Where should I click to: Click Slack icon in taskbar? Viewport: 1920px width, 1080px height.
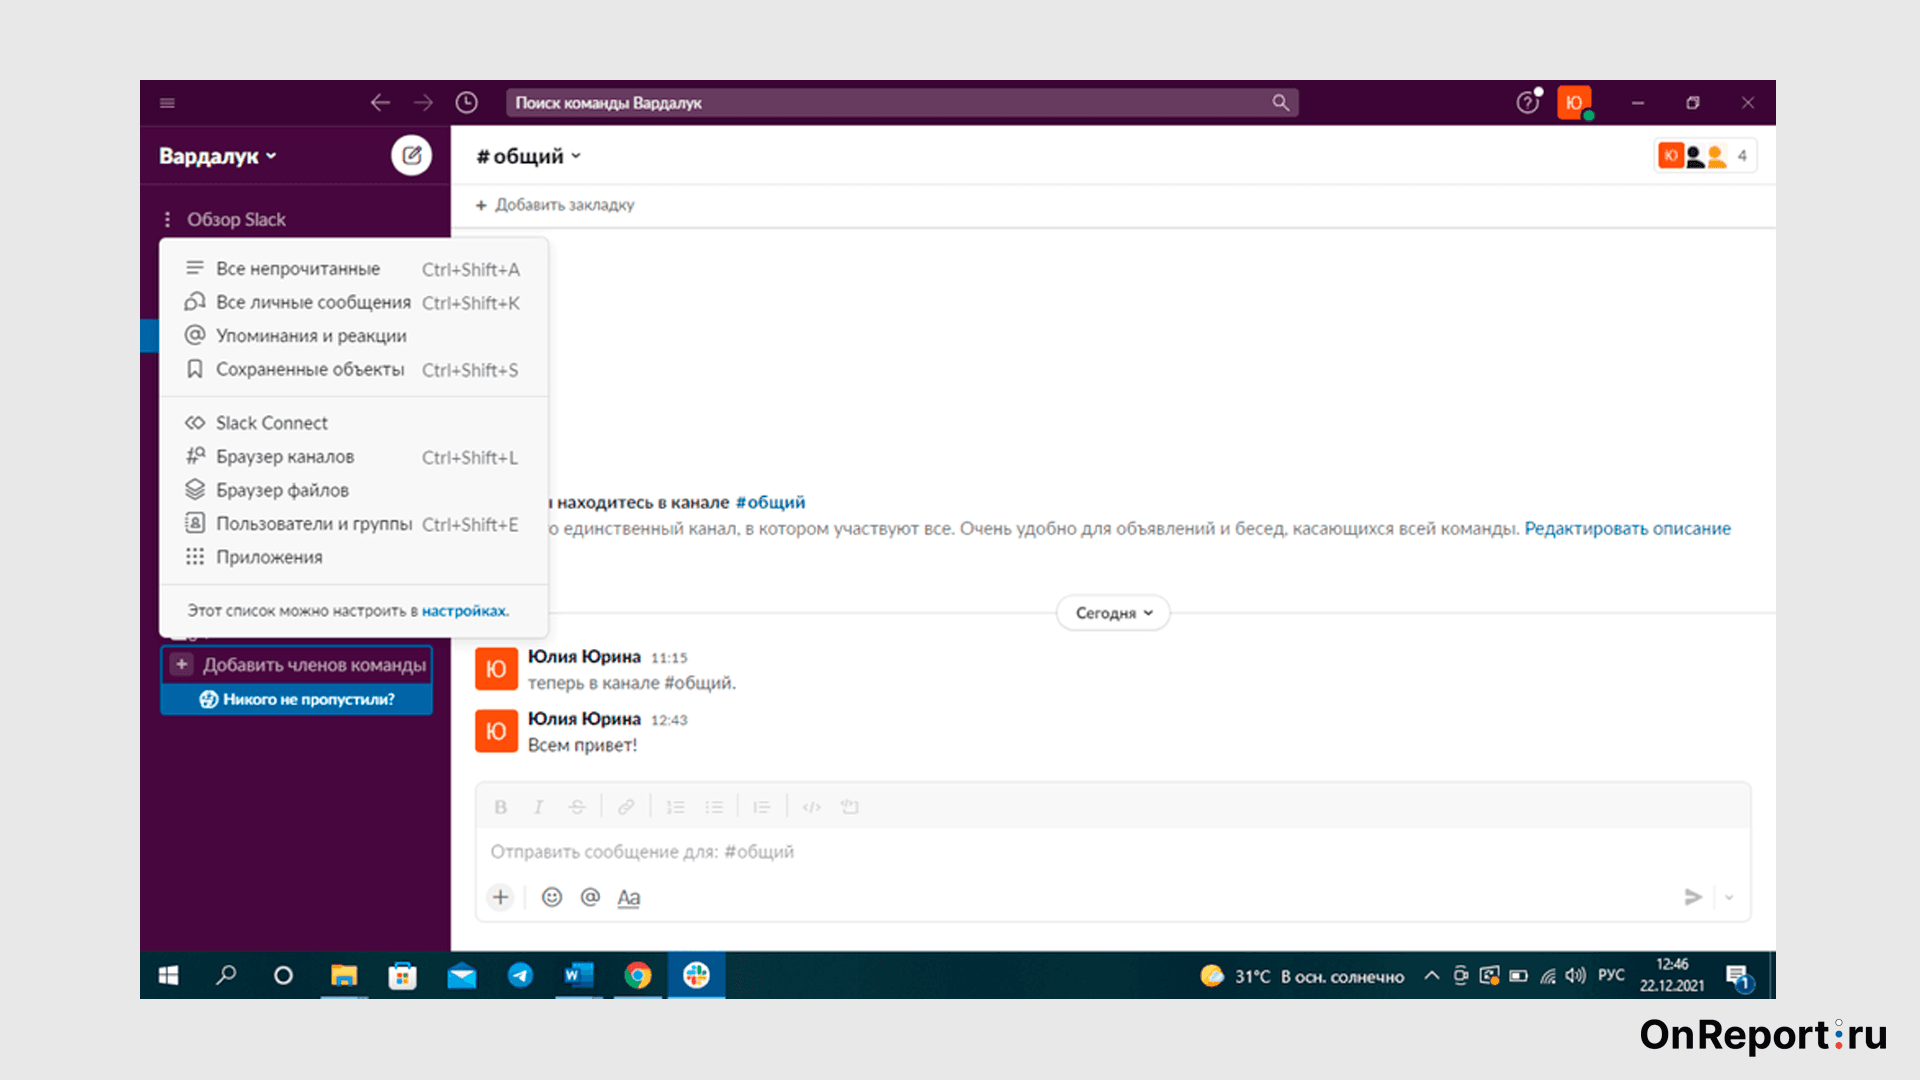pyautogui.click(x=697, y=975)
